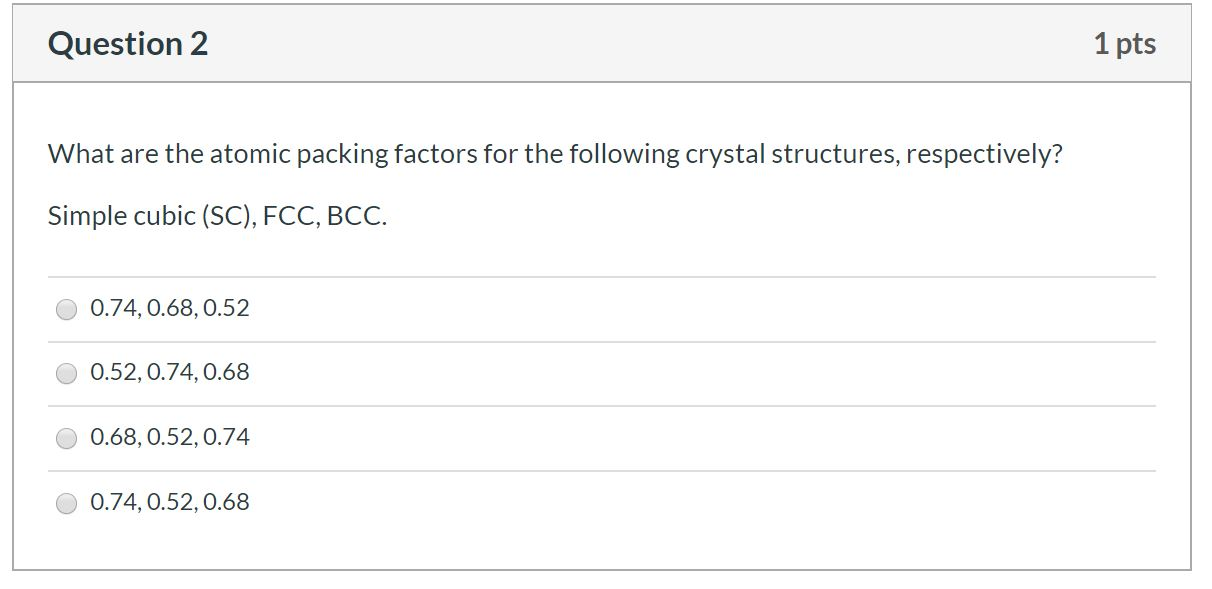This screenshot has width=1212, height=589.
Task: Click the answer text 0.52, 0.74, 0.68
Action: [170, 373]
